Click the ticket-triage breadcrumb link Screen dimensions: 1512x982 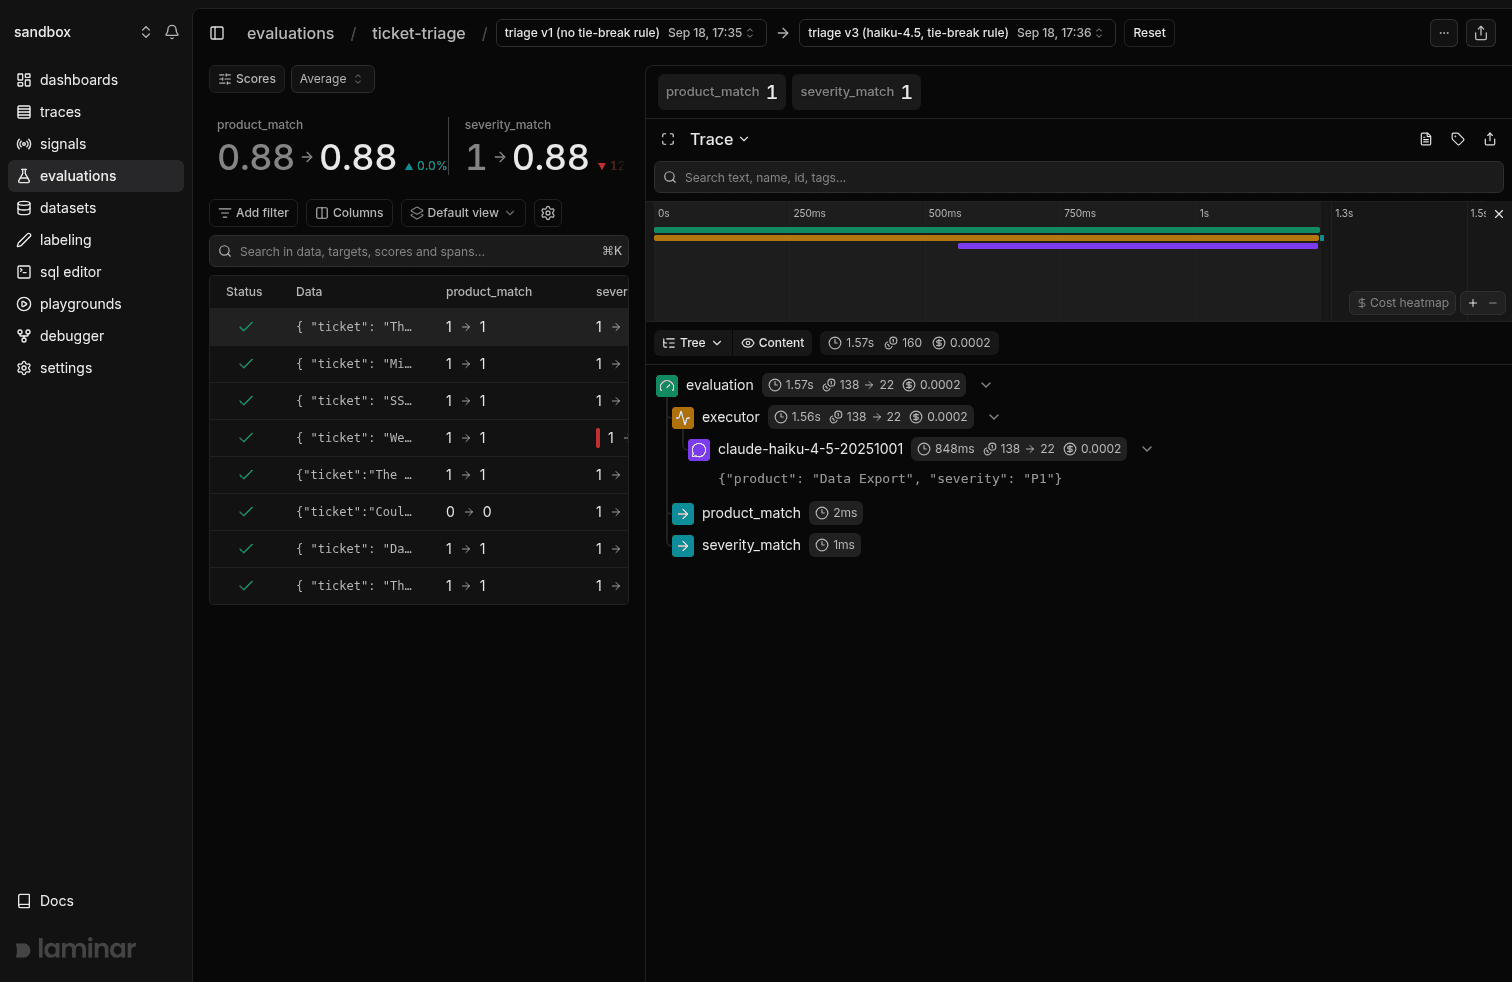point(418,33)
